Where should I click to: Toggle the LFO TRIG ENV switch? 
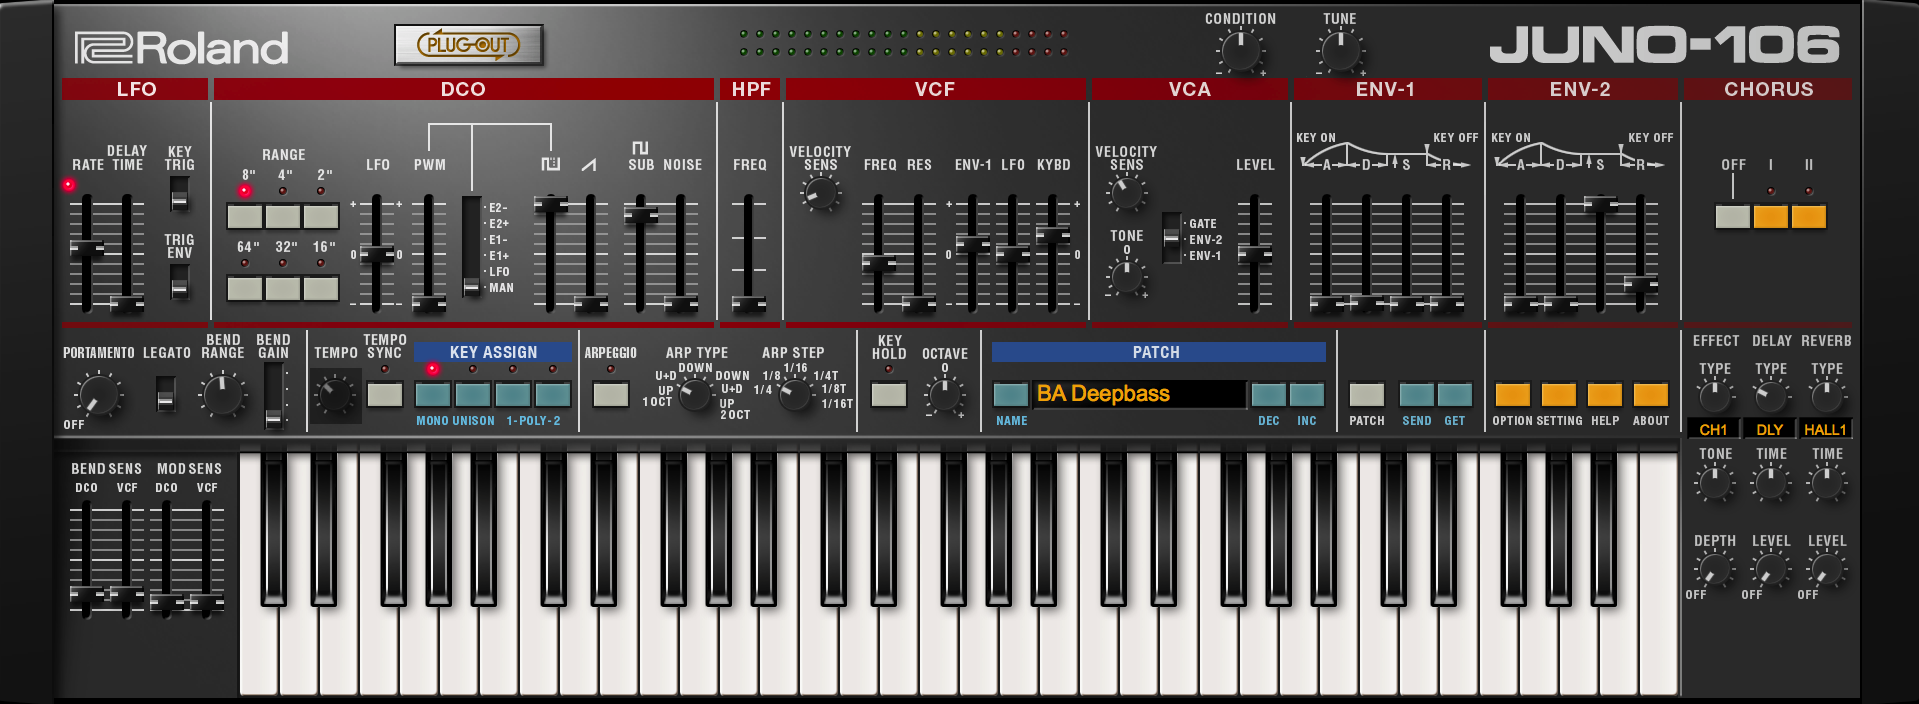click(x=179, y=282)
